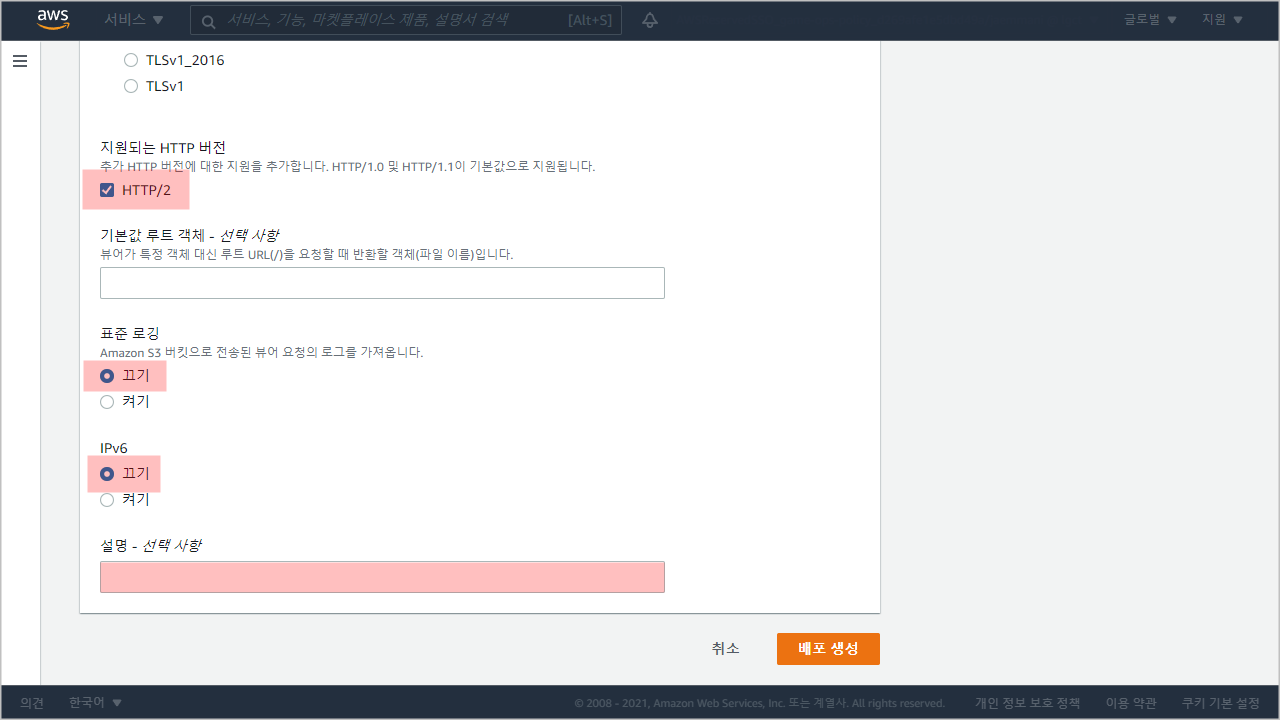Viewport: 1280px width, 720px height.
Task: Uncheck the HTTP/2 checkbox
Action: tap(107, 190)
